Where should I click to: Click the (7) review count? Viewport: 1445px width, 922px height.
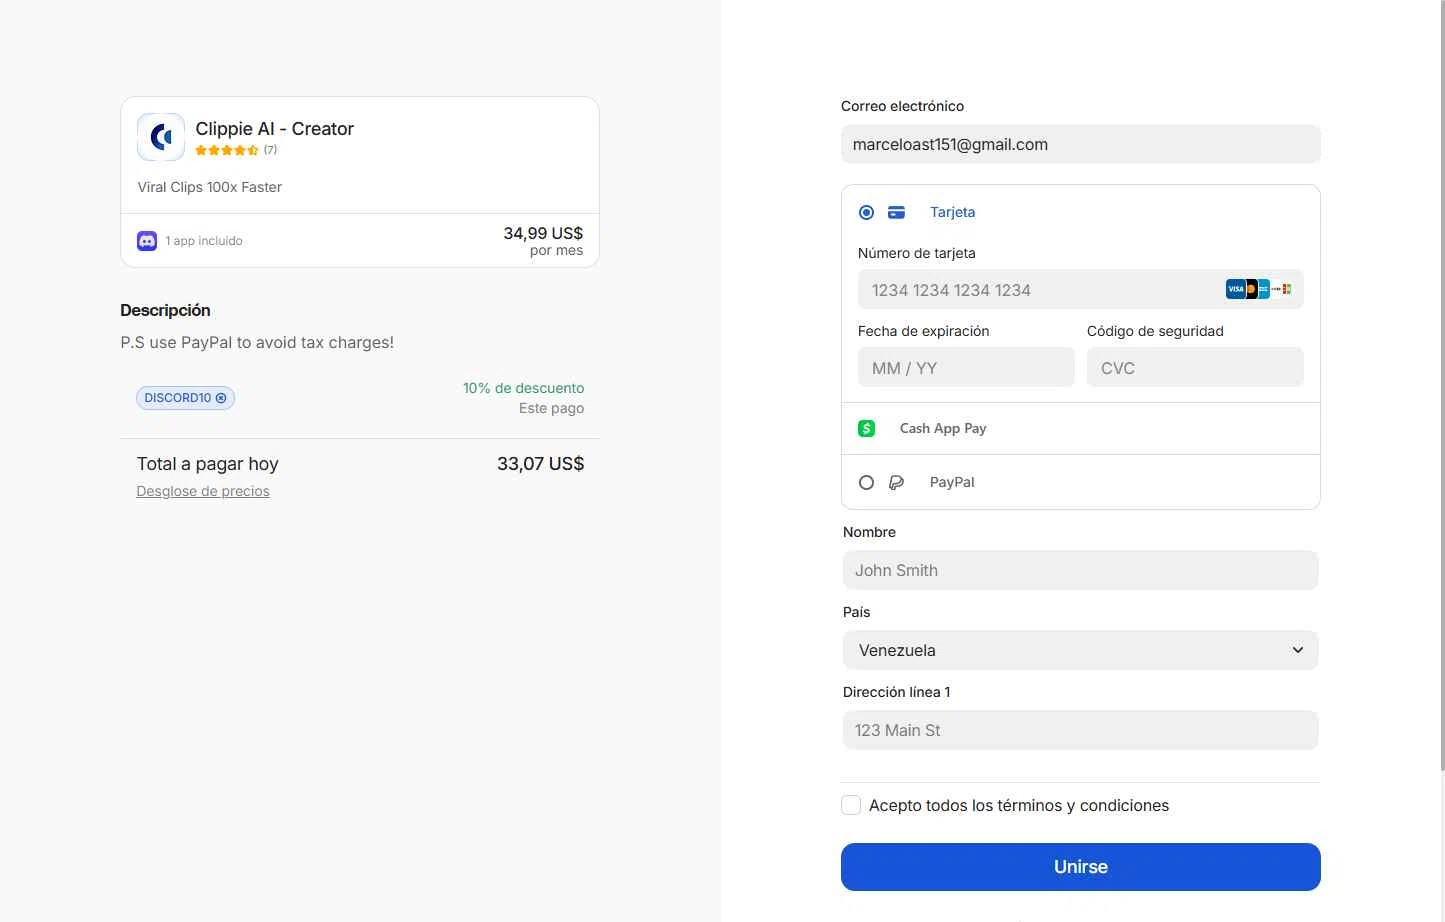click(270, 150)
